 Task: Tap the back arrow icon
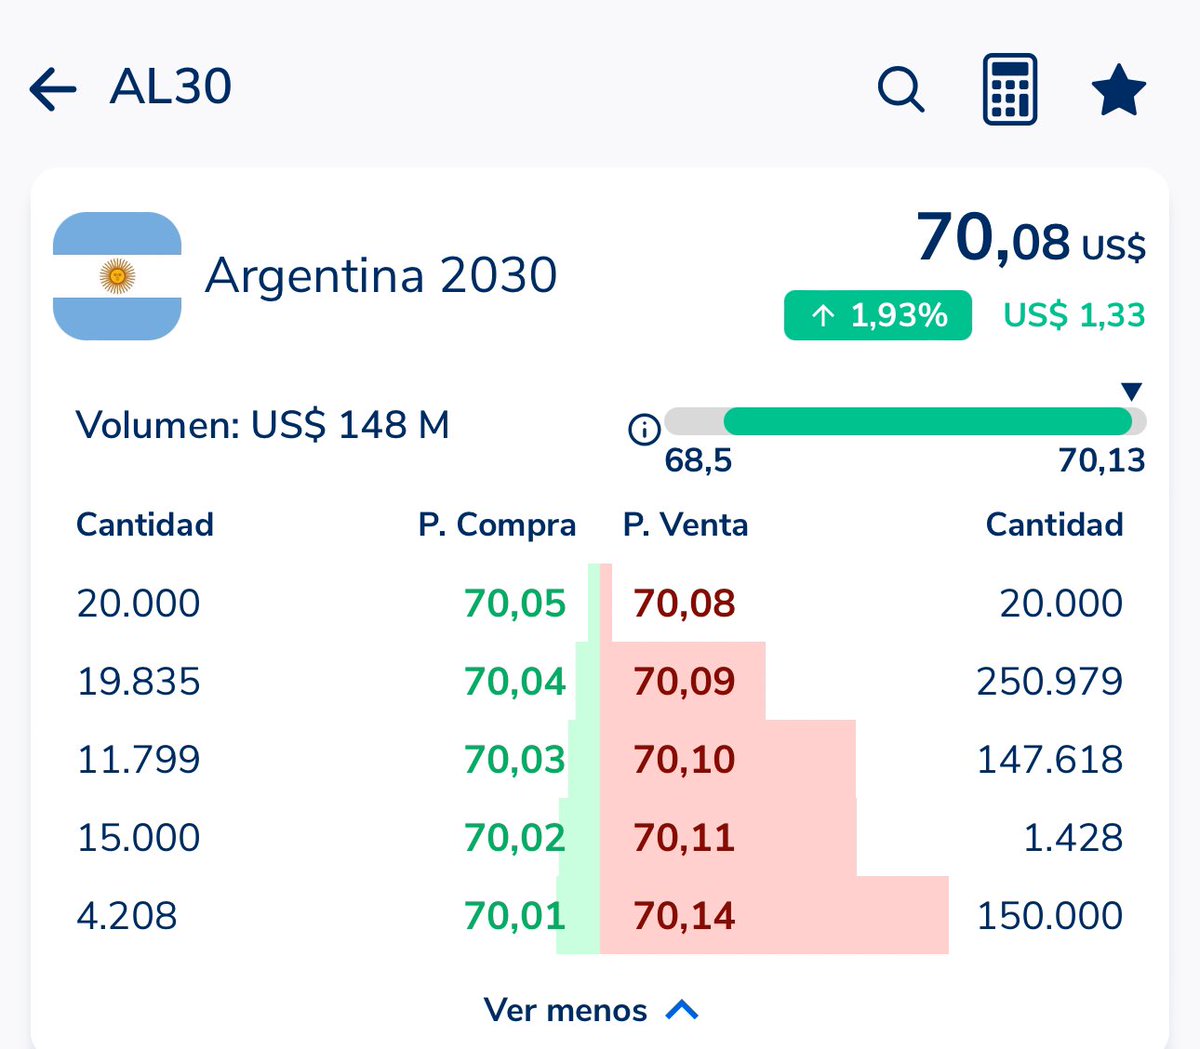(x=53, y=89)
